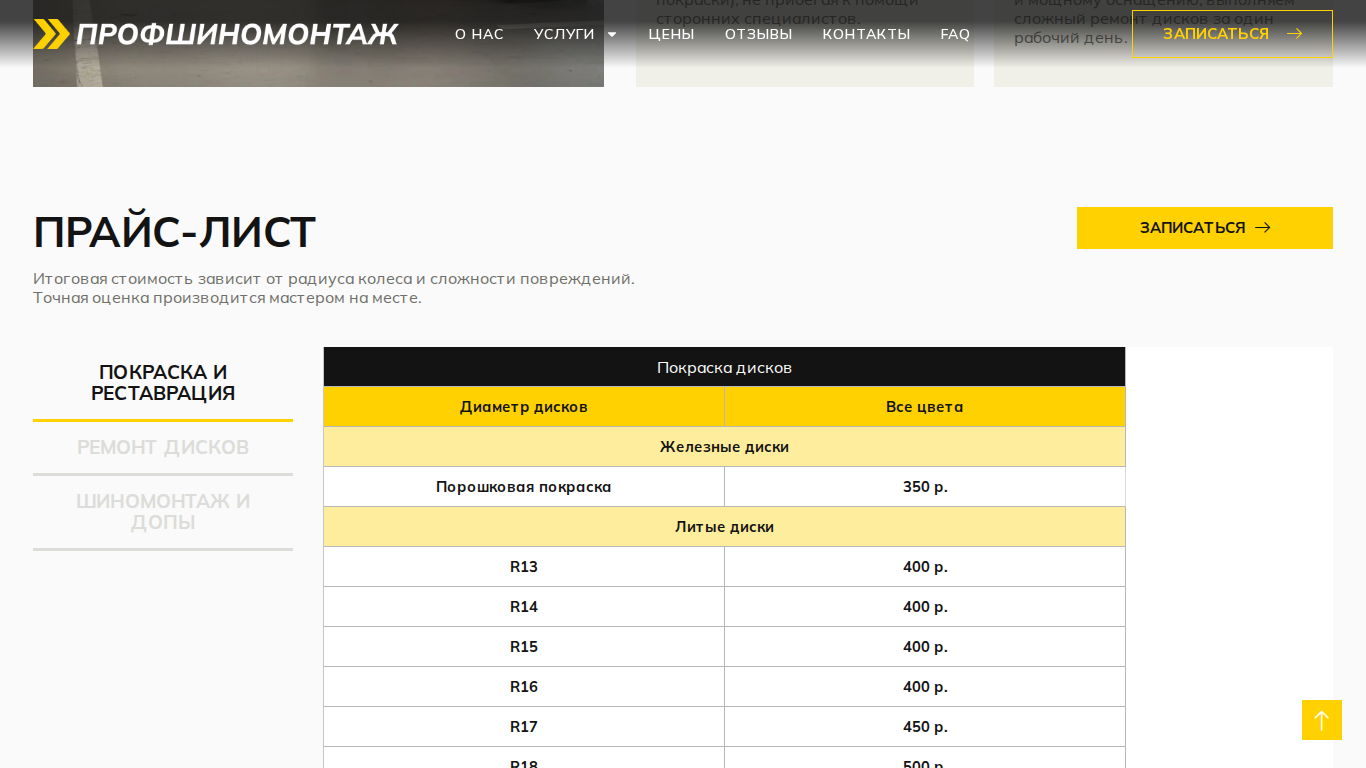The image size is (1366, 768).
Task: Switch to the ШИНОМОНТАЖ И ДОПЫ tab
Action: pos(163,512)
